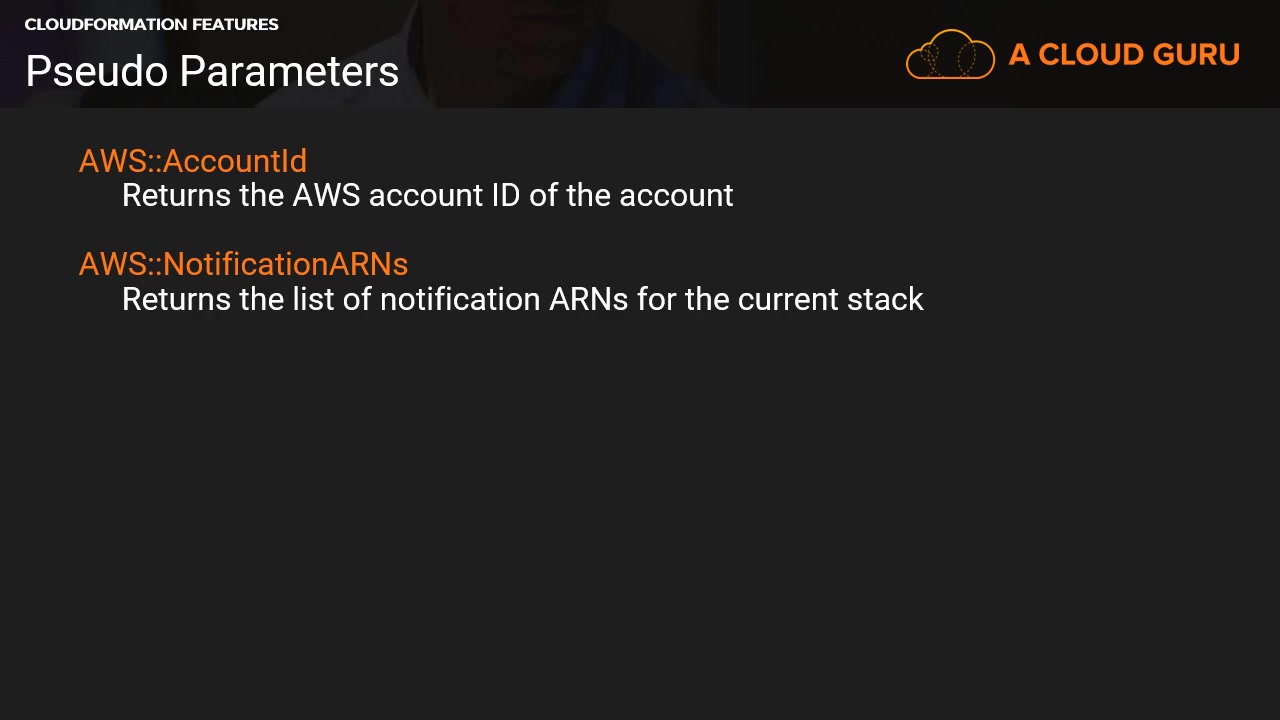Click "Parameters" in the slide title
Viewport: 1280px width, 720px height.
click(x=289, y=72)
